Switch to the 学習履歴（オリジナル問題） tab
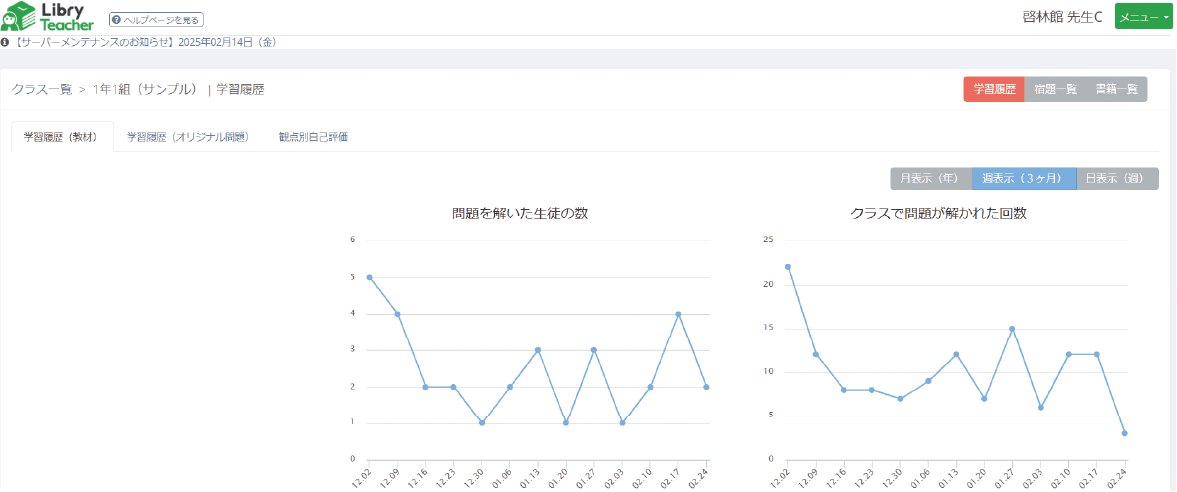The height and width of the screenshot is (492, 1177). [187, 137]
